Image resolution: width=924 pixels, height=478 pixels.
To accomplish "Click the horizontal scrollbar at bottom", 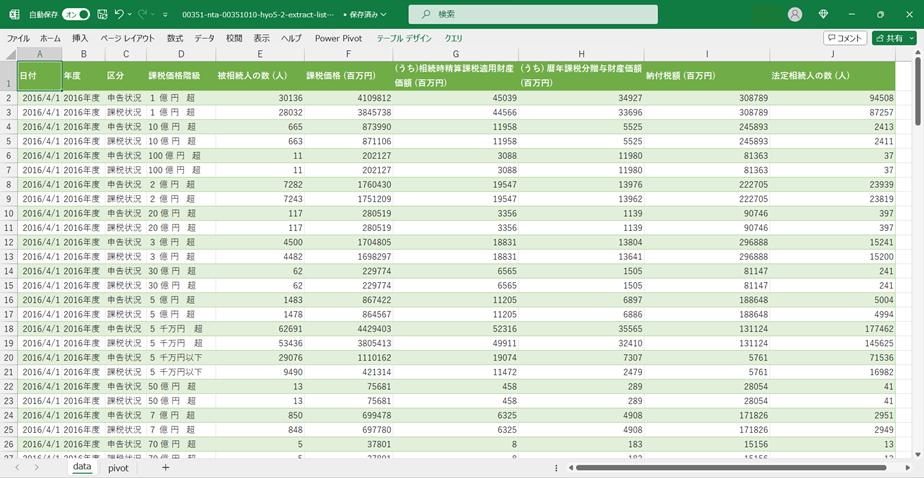I will (x=730, y=467).
